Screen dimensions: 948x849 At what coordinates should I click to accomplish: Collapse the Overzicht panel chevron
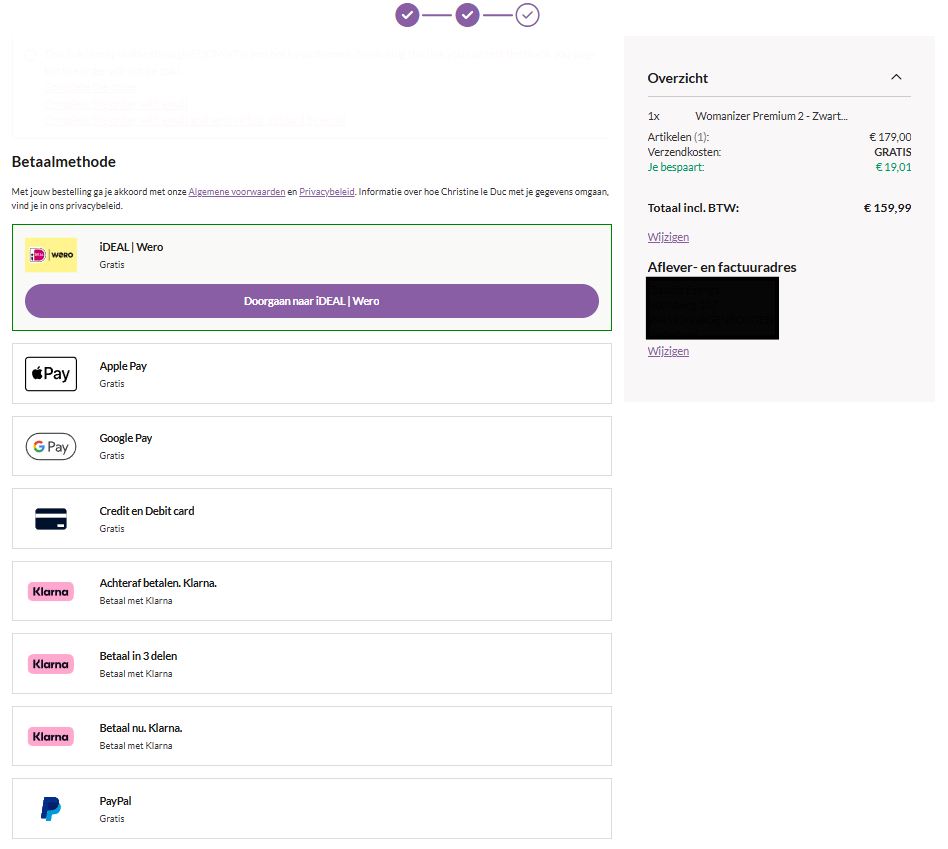pyautogui.click(x=896, y=77)
